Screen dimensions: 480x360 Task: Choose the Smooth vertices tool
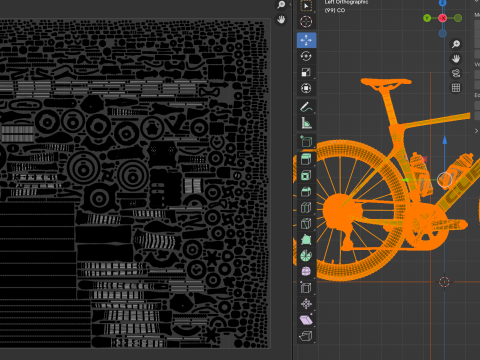tap(306, 272)
